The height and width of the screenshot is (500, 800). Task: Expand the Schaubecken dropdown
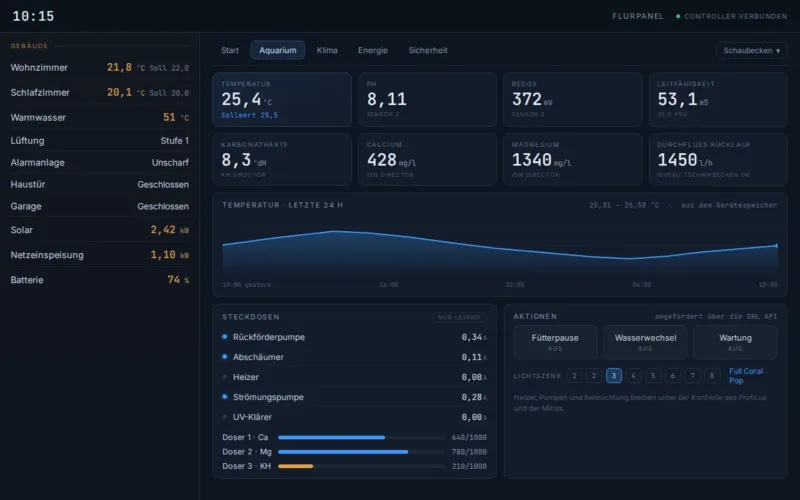coord(751,51)
